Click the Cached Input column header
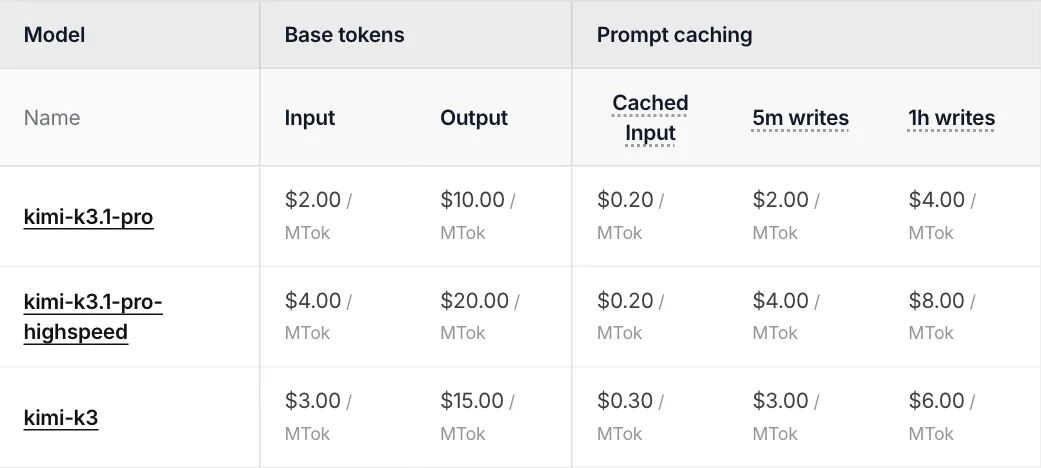This screenshot has width=1041, height=468. [650, 117]
